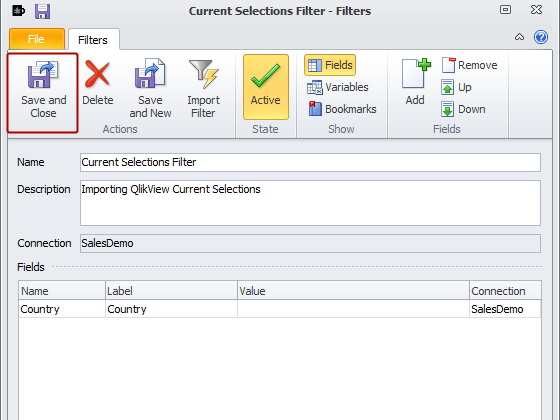560x420 pixels.
Task: Remove the selected field
Action: pyautogui.click(x=469, y=65)
